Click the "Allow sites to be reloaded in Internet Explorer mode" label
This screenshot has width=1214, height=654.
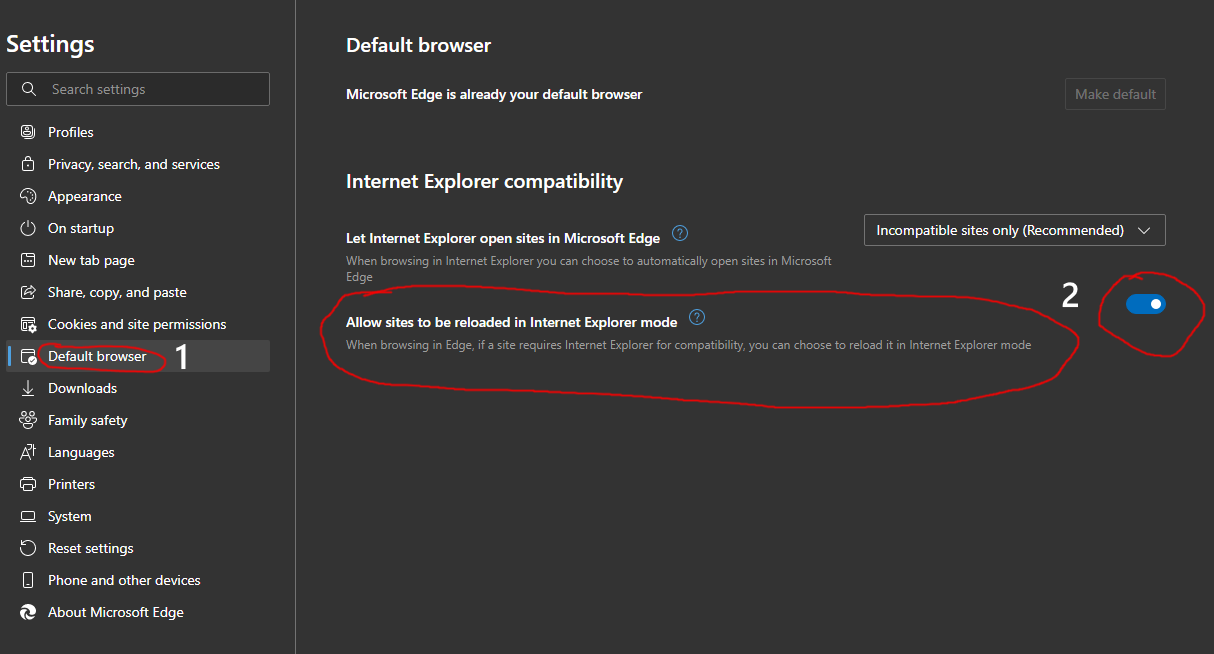[512, 322]
